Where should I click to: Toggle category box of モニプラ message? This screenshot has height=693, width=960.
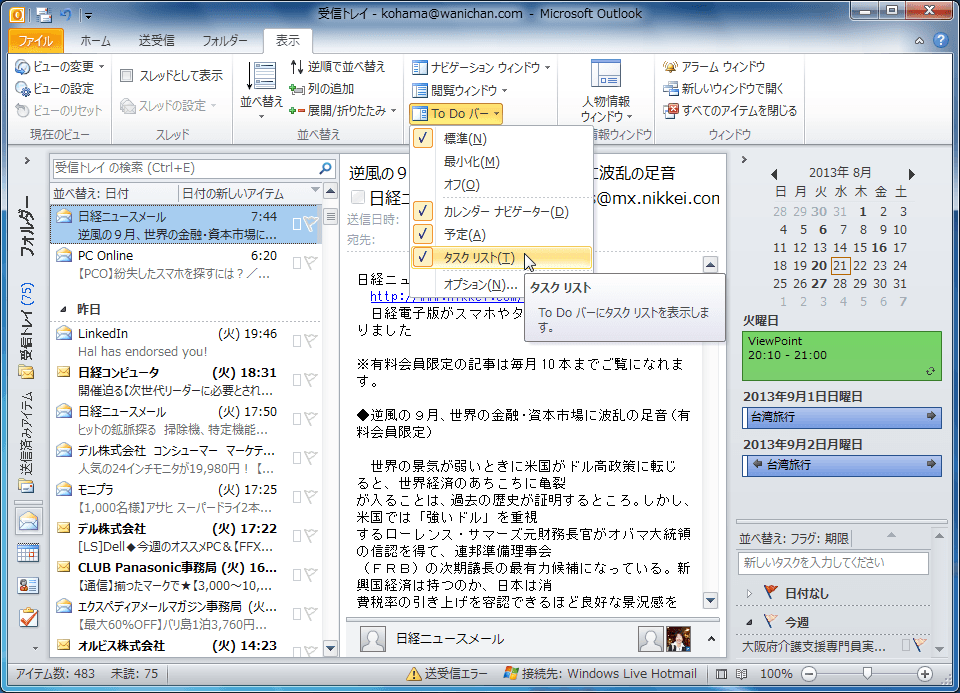click(297, 497)
